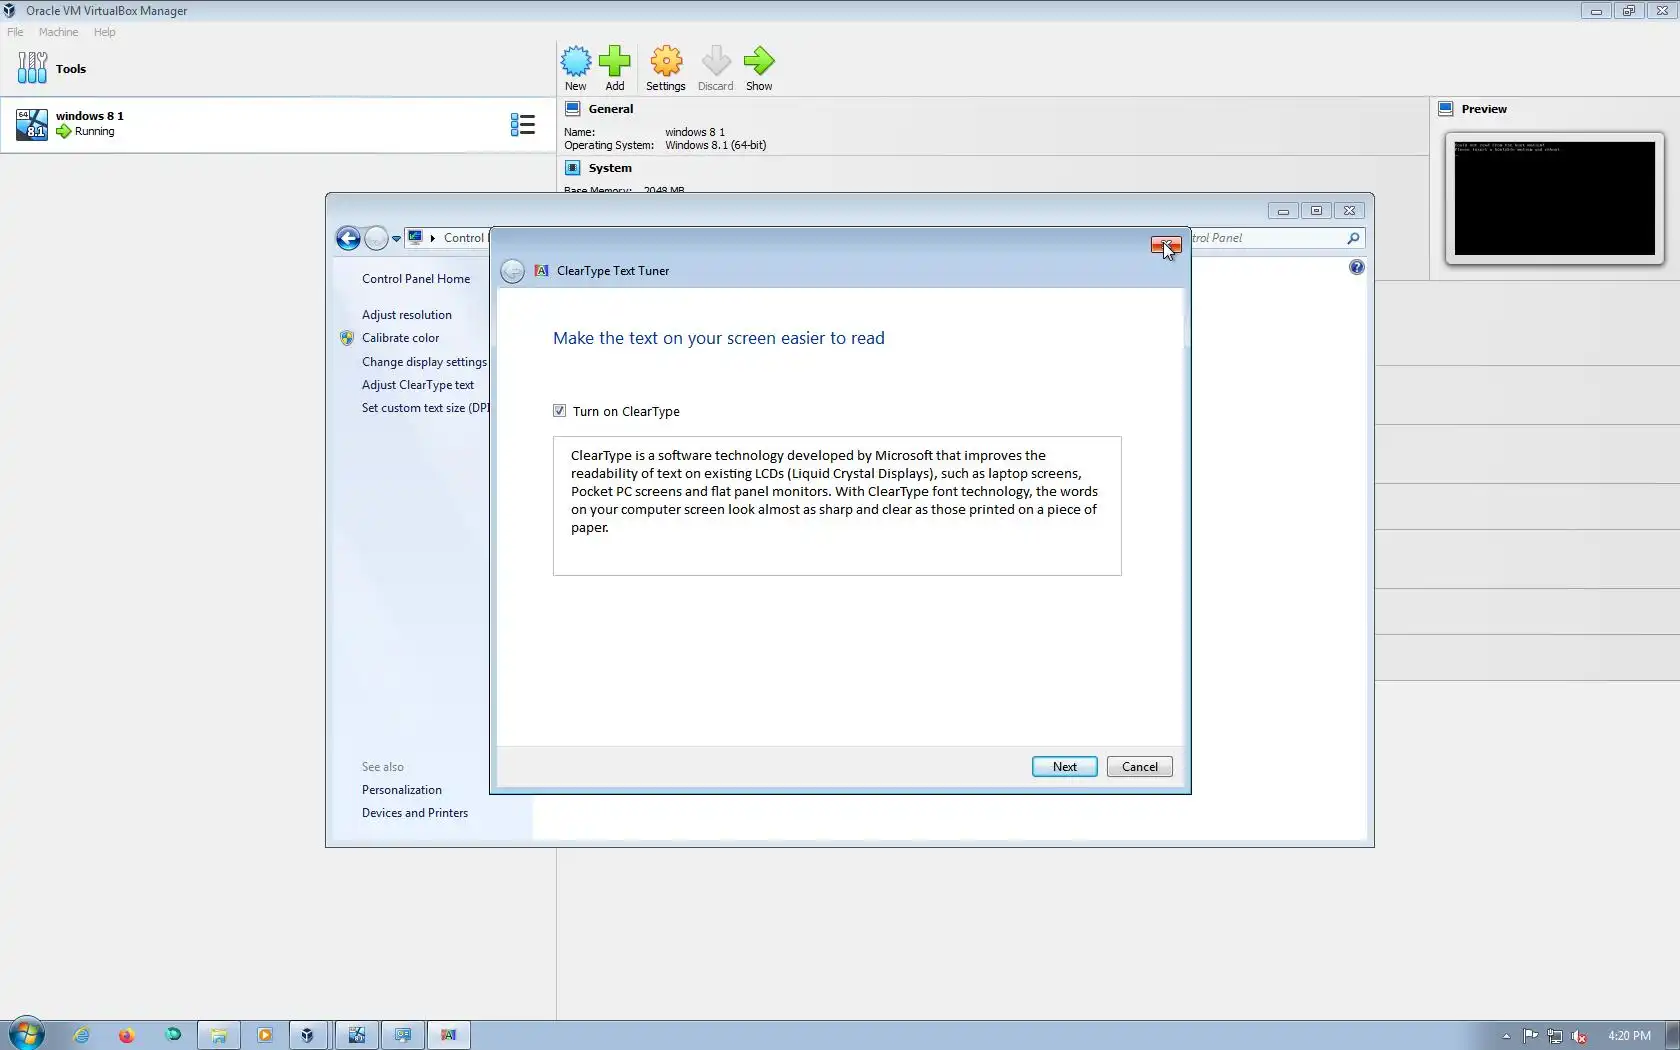1680x1050 pixels.
Task: Expand the recent pages dropdown arrow
Action: [396, 238]
